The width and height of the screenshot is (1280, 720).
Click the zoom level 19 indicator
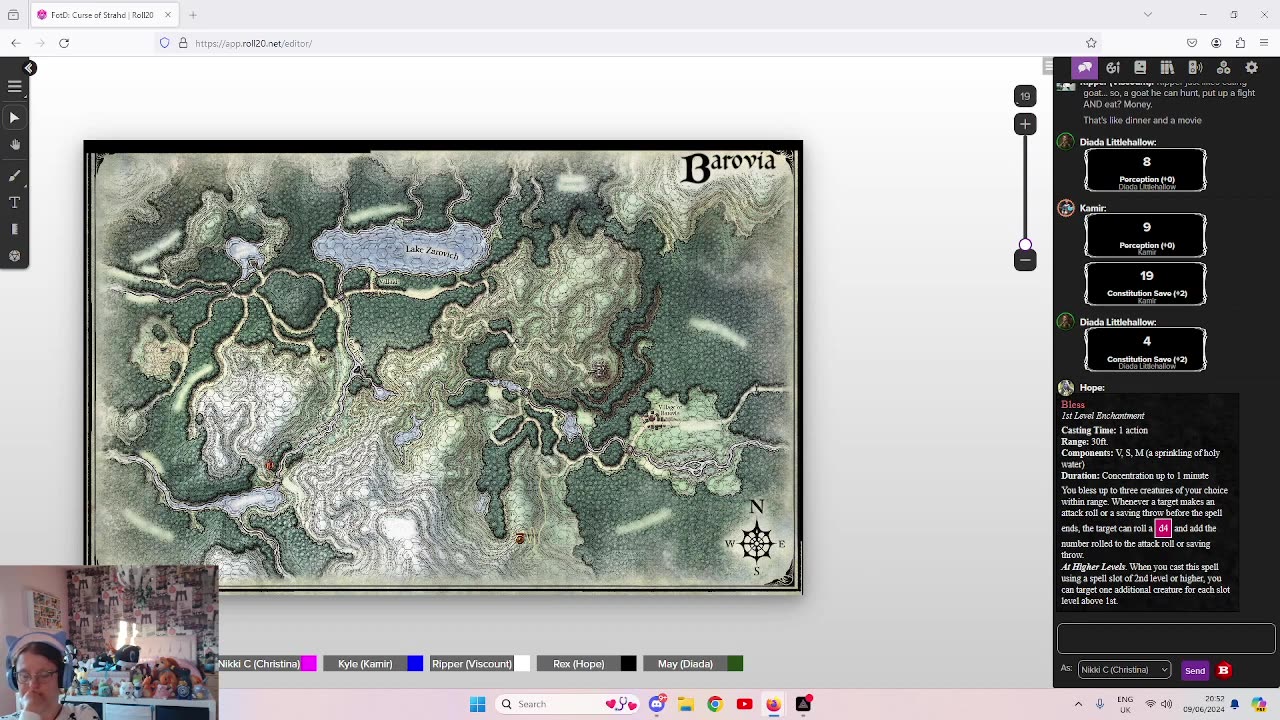pos(1025,96)
